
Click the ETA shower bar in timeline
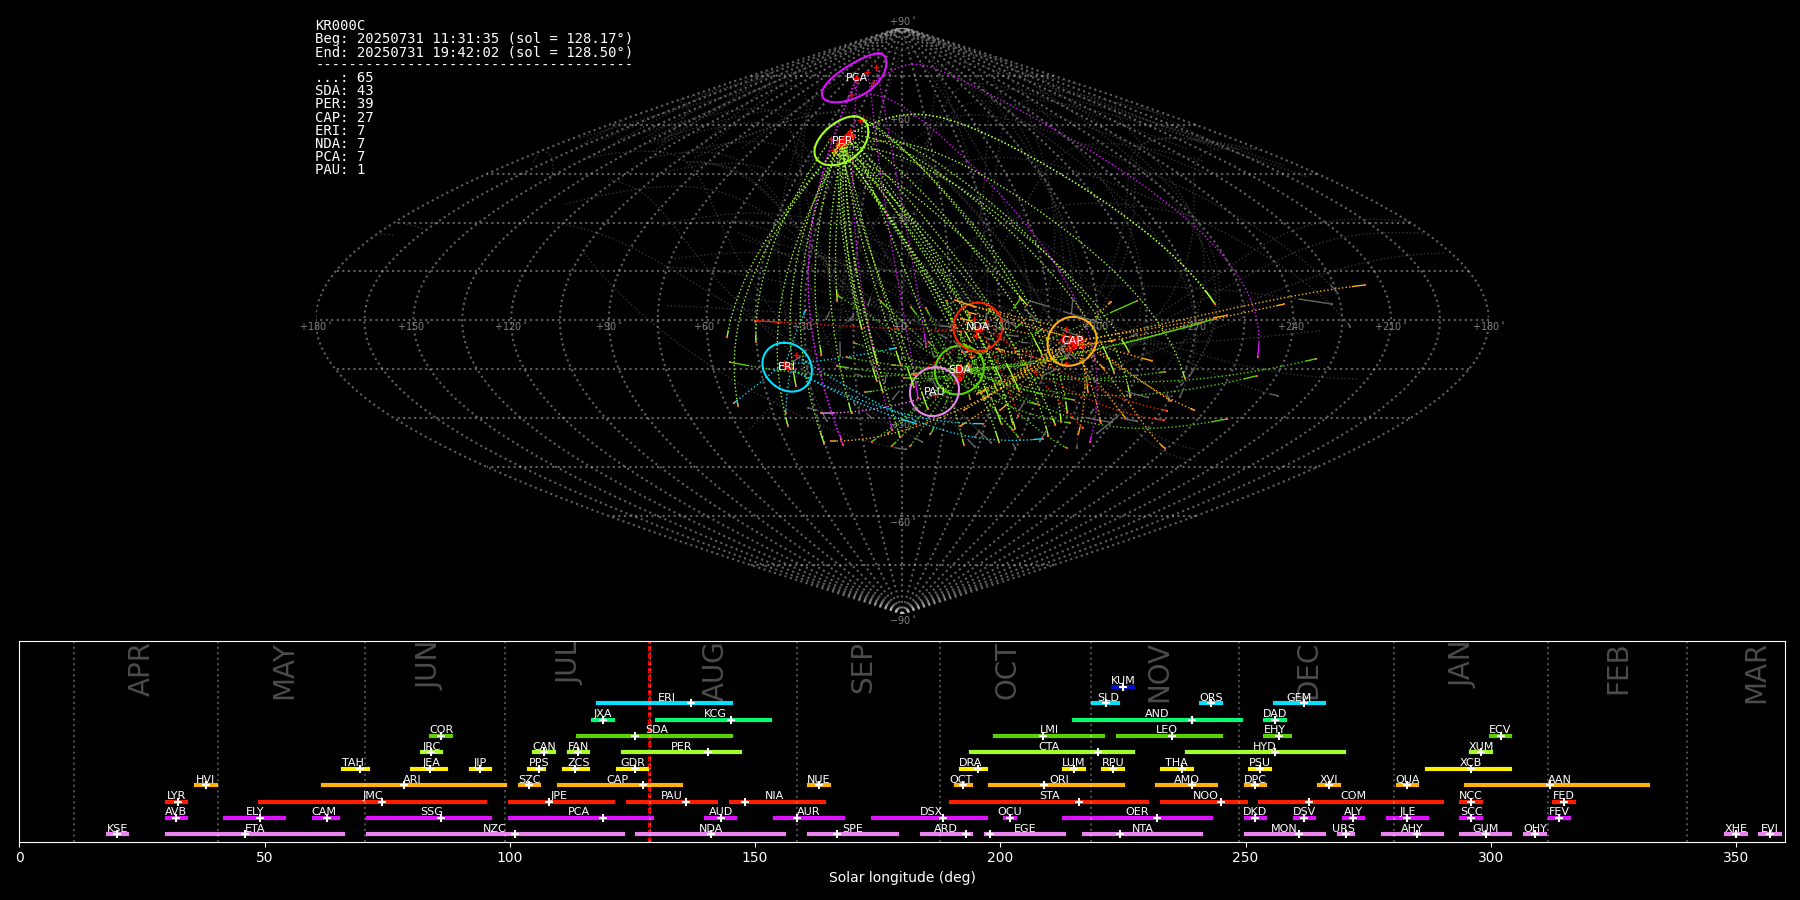255,834
